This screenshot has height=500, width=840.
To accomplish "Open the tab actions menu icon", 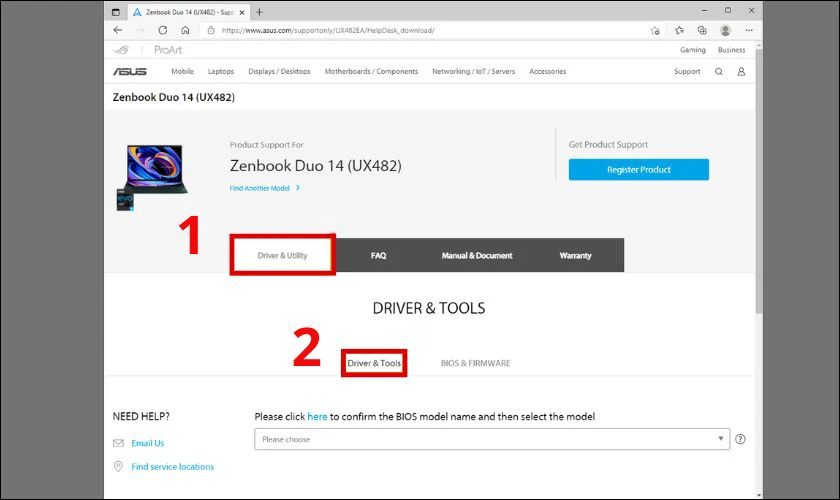I will [116, 12].
